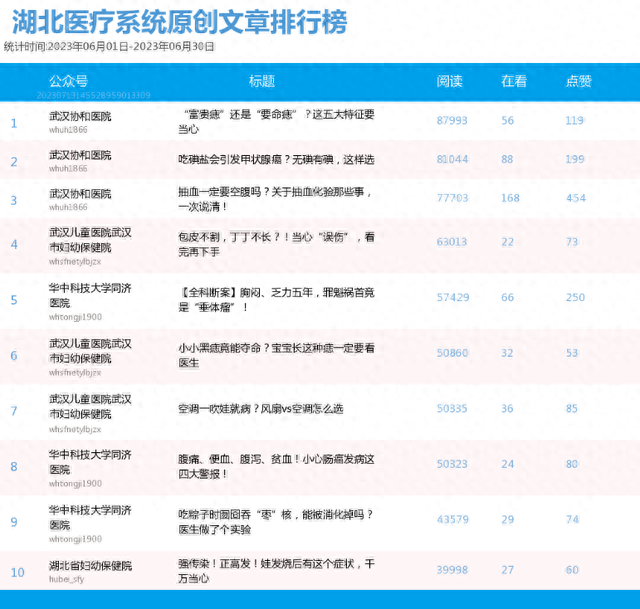Click read count 57429
Screen dimensions: 640x609
453,298
